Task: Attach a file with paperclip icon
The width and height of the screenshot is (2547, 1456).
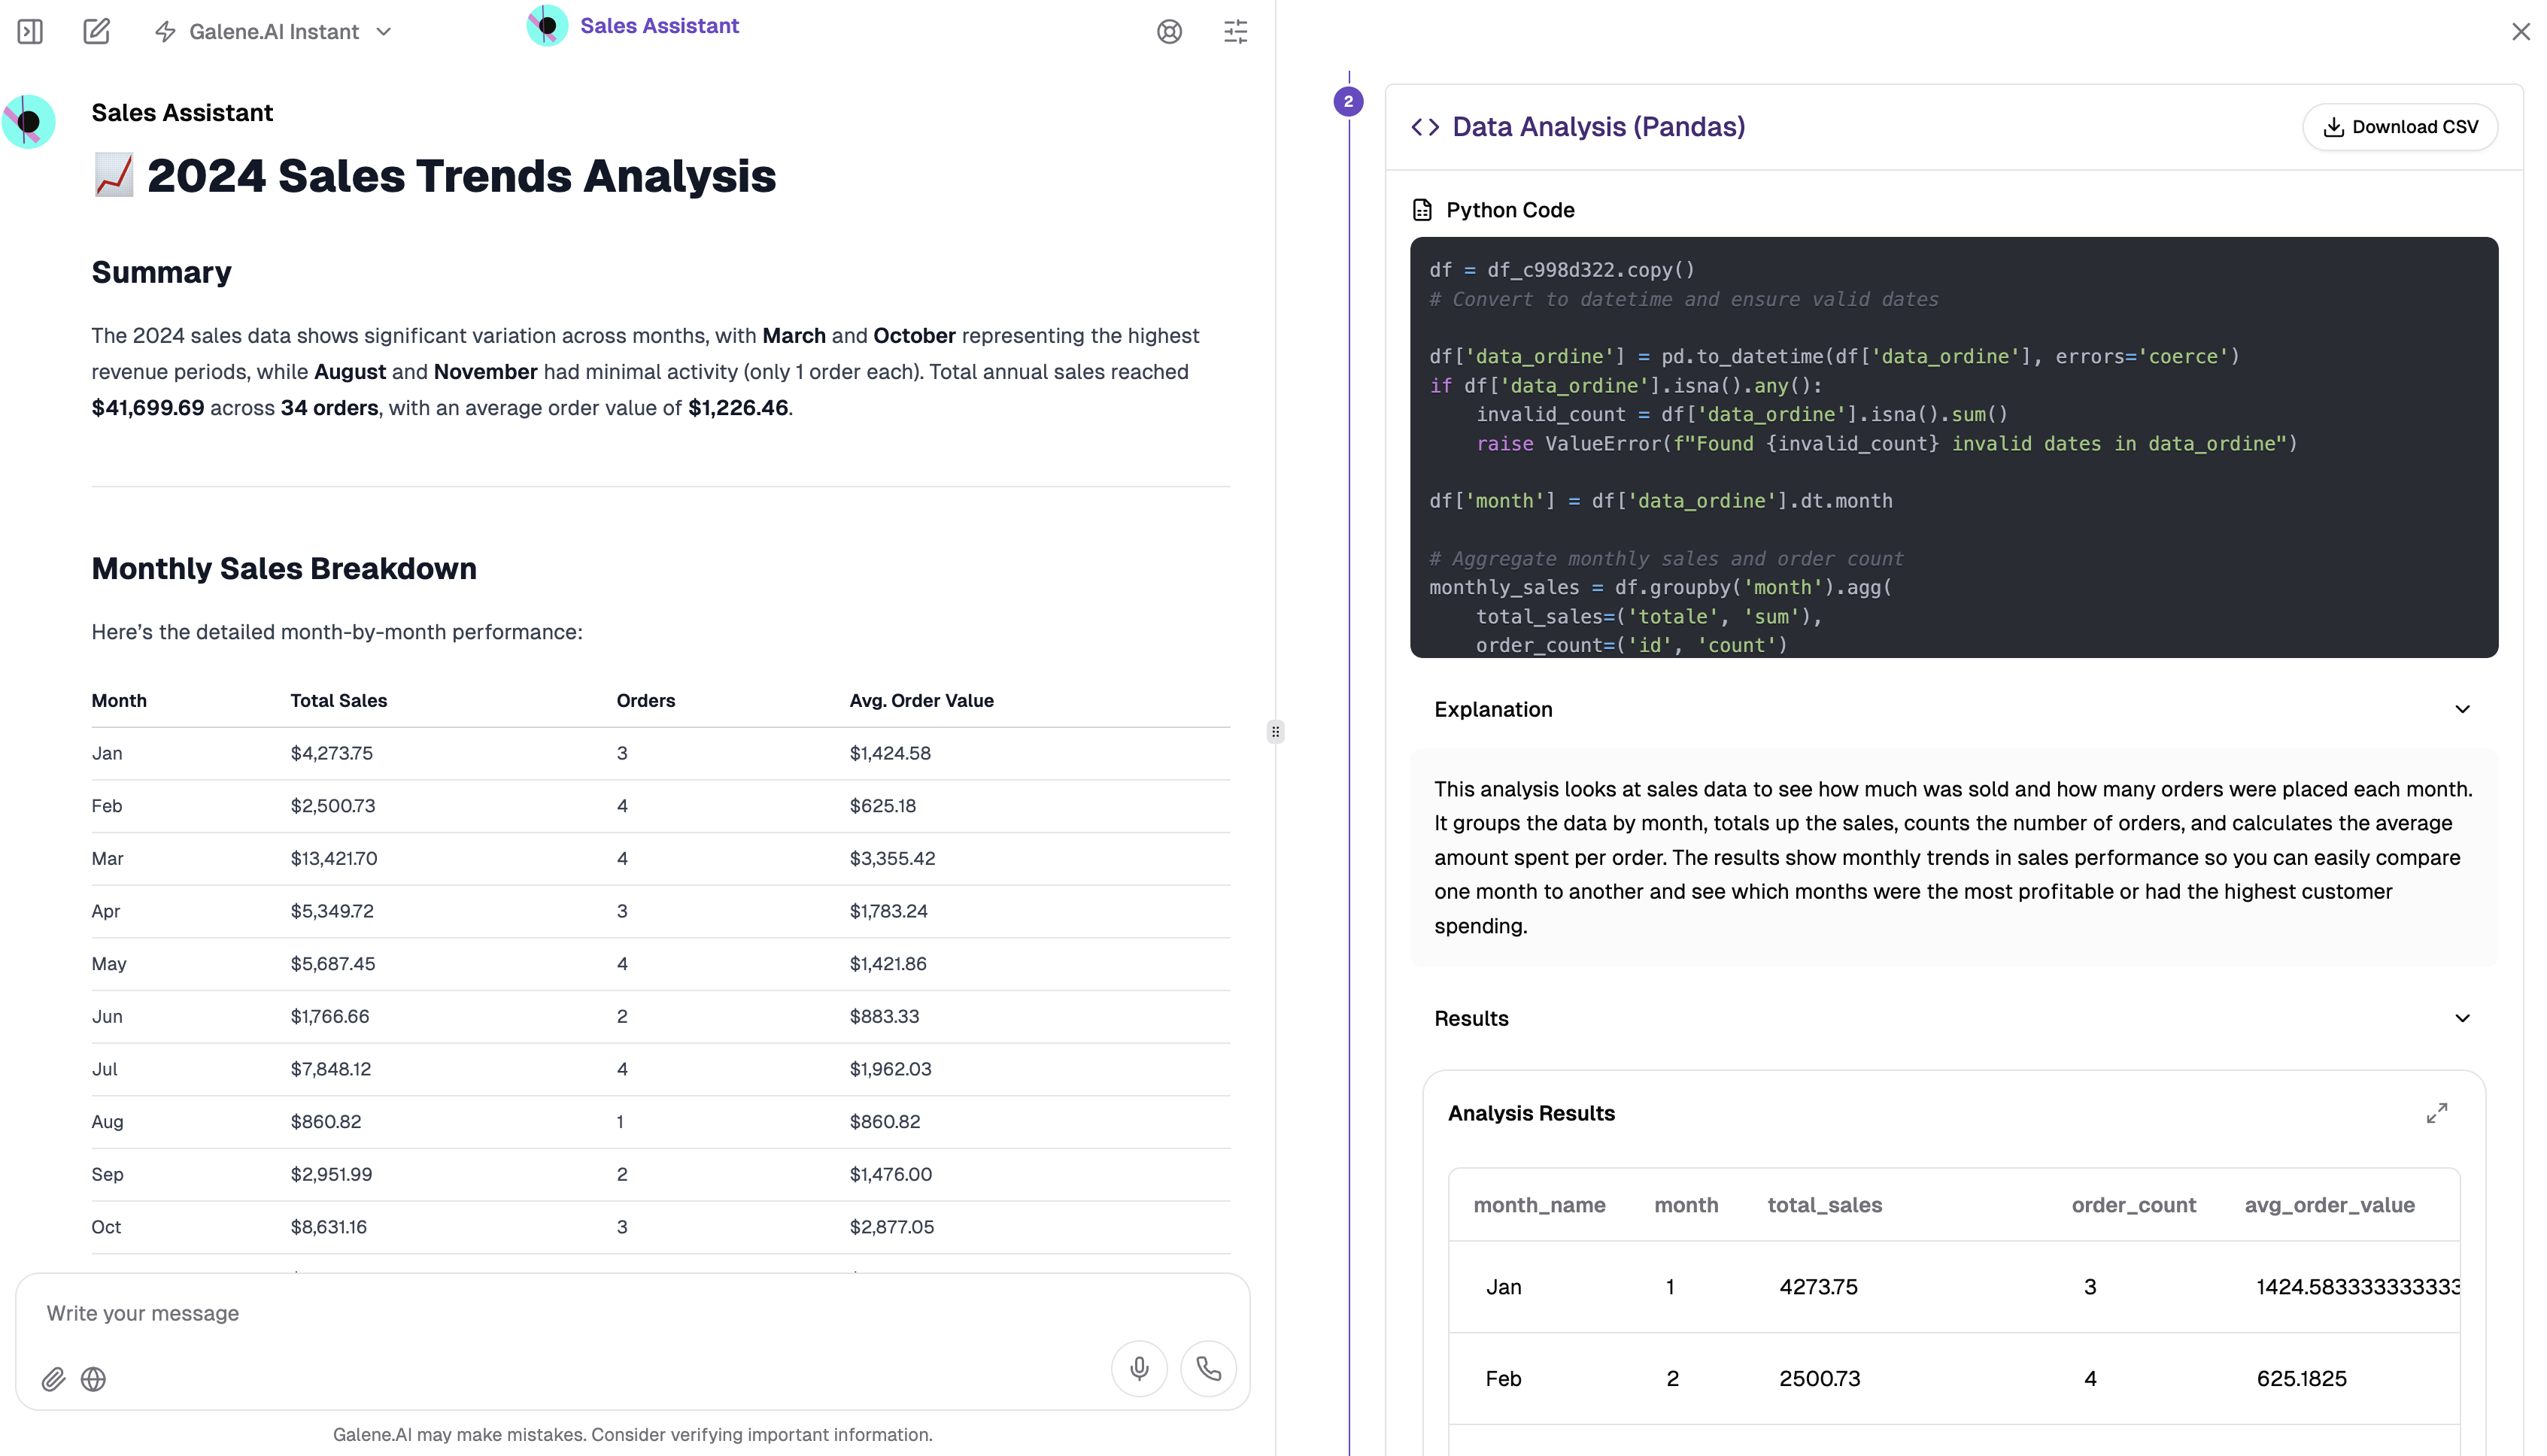Action: tap(53, 1379)
